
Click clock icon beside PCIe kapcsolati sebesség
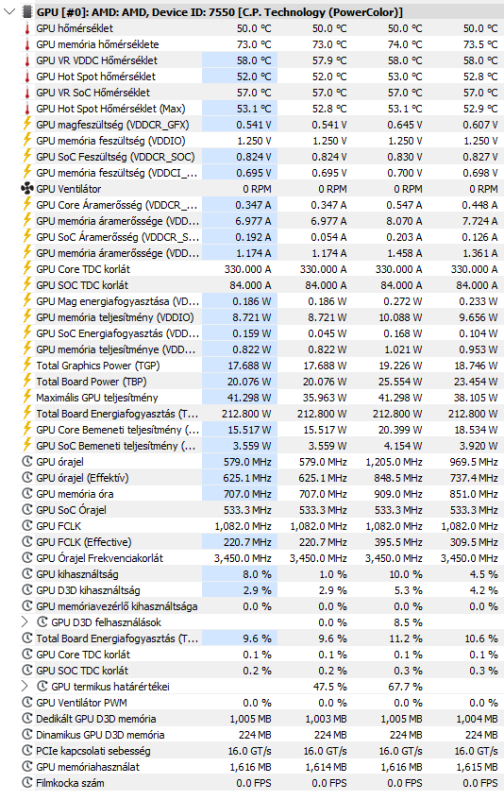click(x=27, y=751)
